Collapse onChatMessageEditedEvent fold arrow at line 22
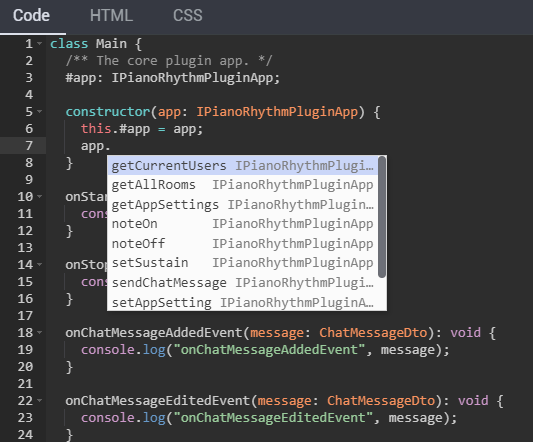The image size is (533, 442). (40, 401)
